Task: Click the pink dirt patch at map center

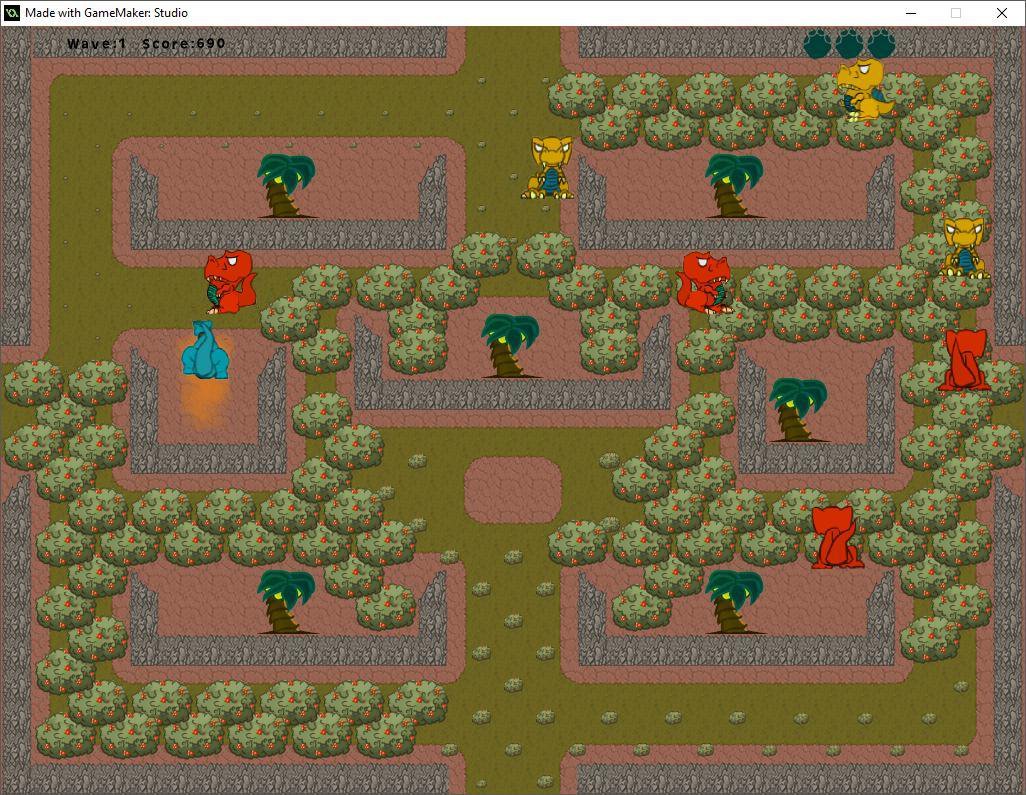Action: point(513,490)
